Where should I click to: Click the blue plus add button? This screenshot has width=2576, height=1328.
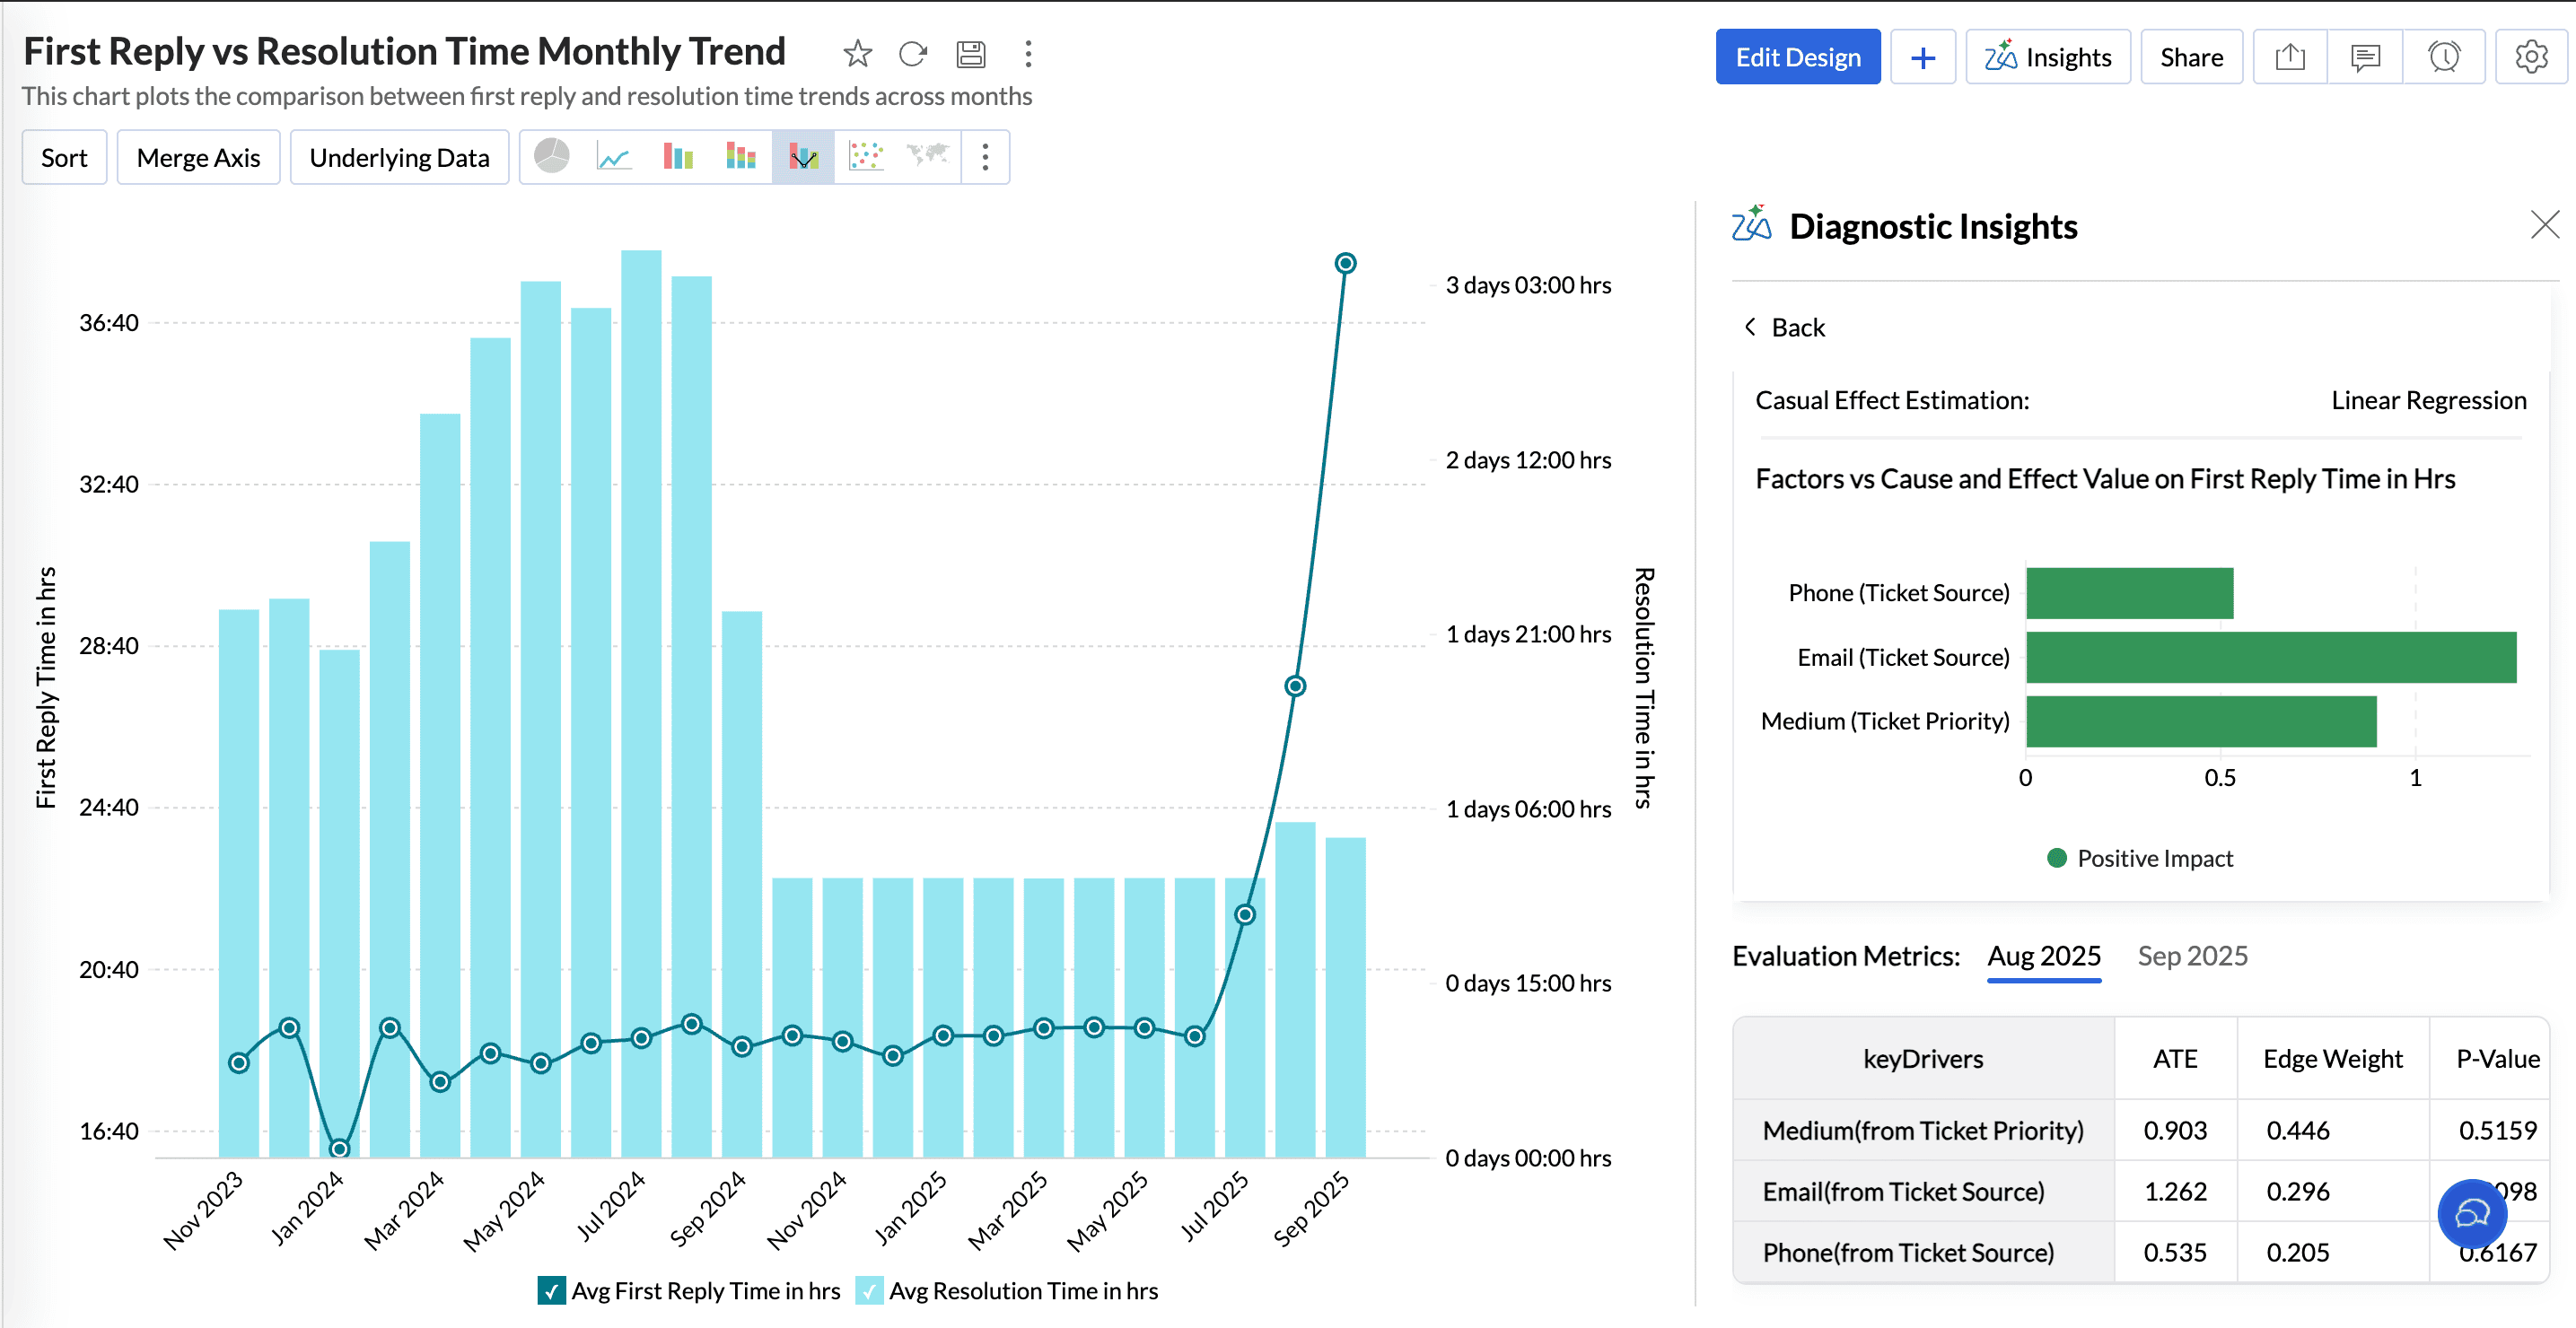tap(1922, 57)
